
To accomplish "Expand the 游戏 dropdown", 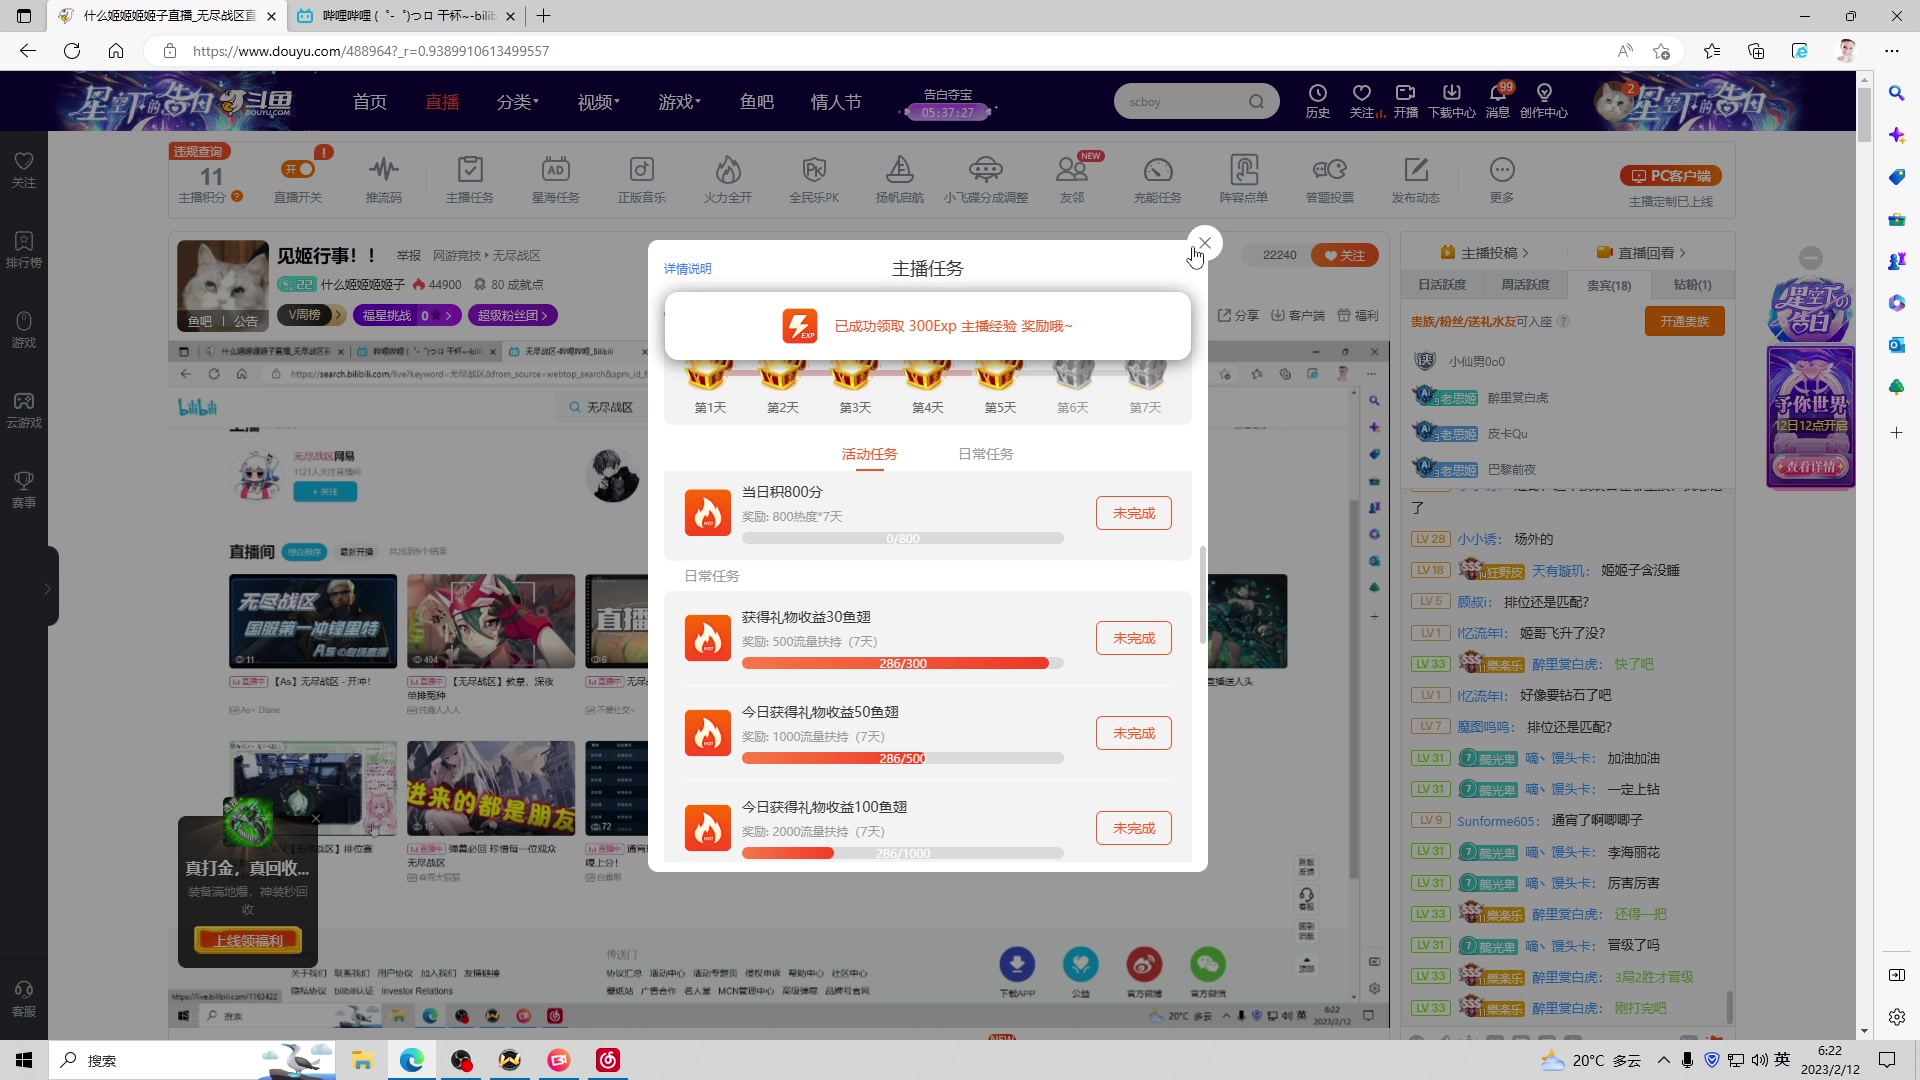I will (x=679, y=102).
